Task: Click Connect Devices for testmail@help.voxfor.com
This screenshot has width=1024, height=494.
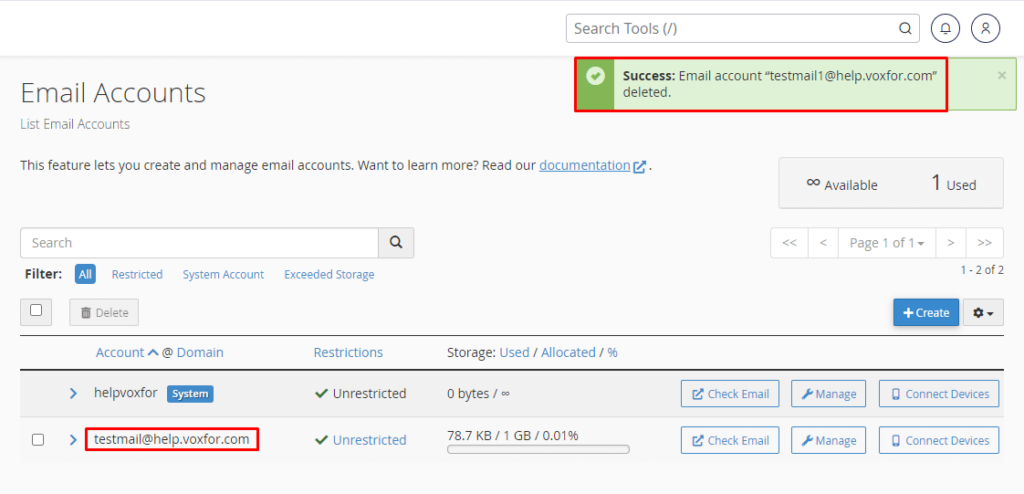Action: click(939, 440)
